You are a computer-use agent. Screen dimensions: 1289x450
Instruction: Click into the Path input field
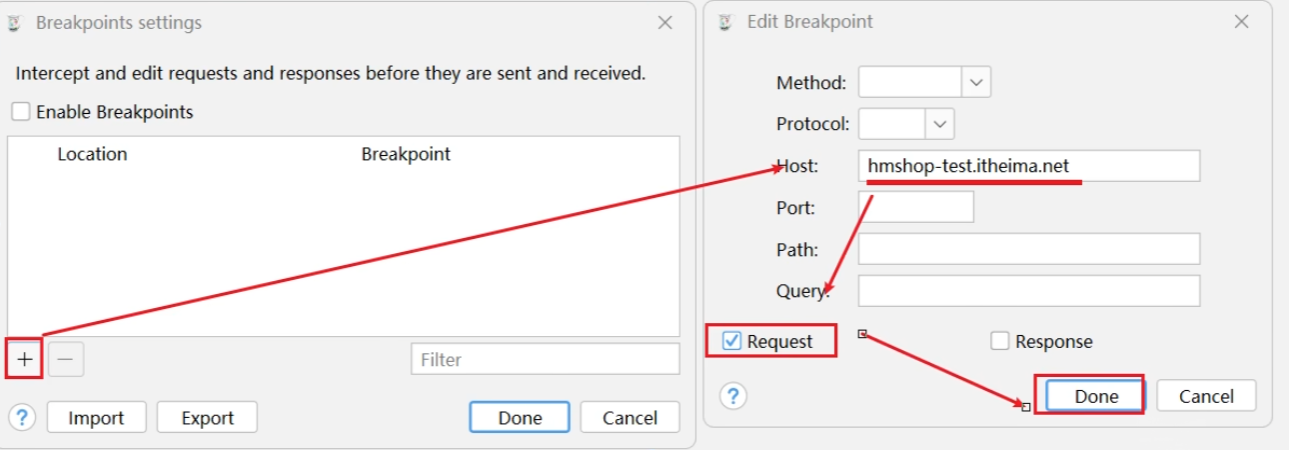point(1028,249)
